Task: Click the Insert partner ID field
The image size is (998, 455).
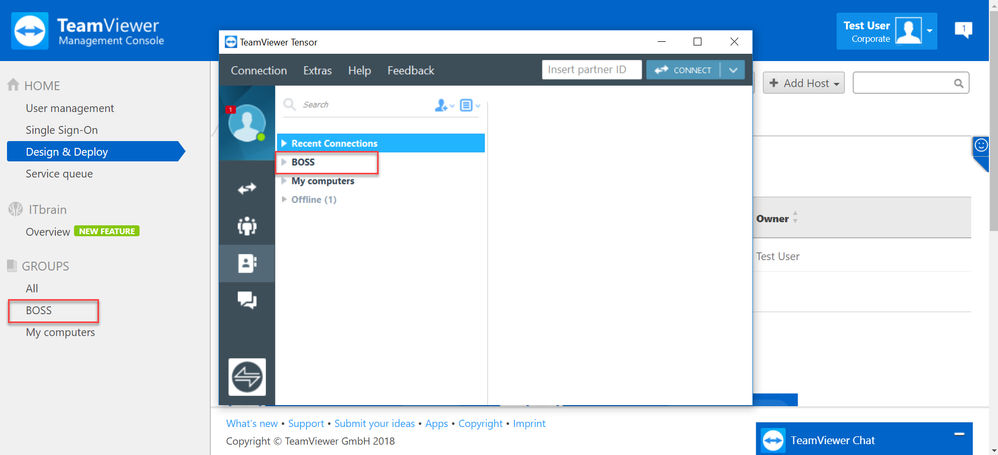Action: click(x=591, y=70)
